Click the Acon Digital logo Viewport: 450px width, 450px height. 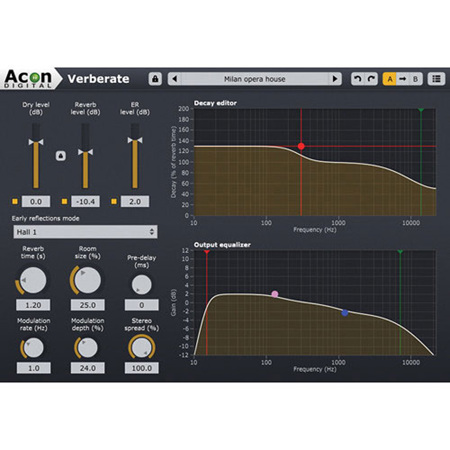coord(29,79)
